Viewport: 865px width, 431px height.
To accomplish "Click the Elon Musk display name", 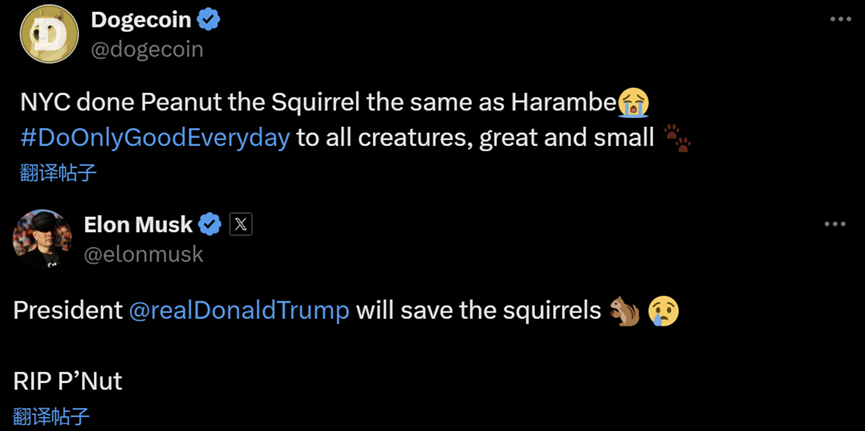I will pos(138,224).
